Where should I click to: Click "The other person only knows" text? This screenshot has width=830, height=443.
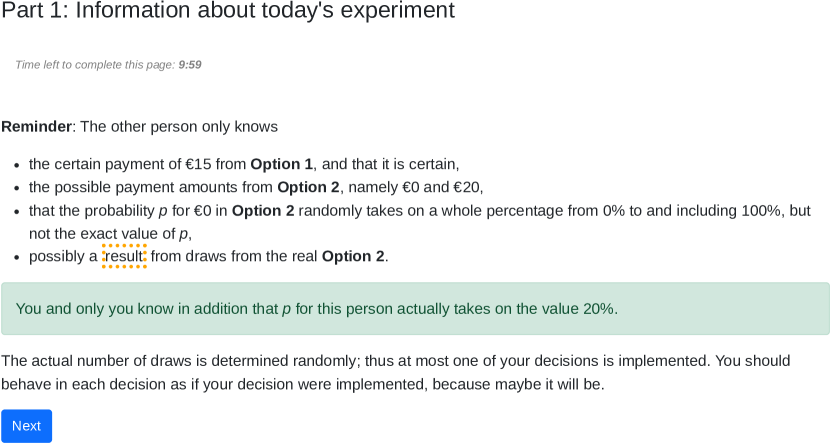tap(179, 126)
